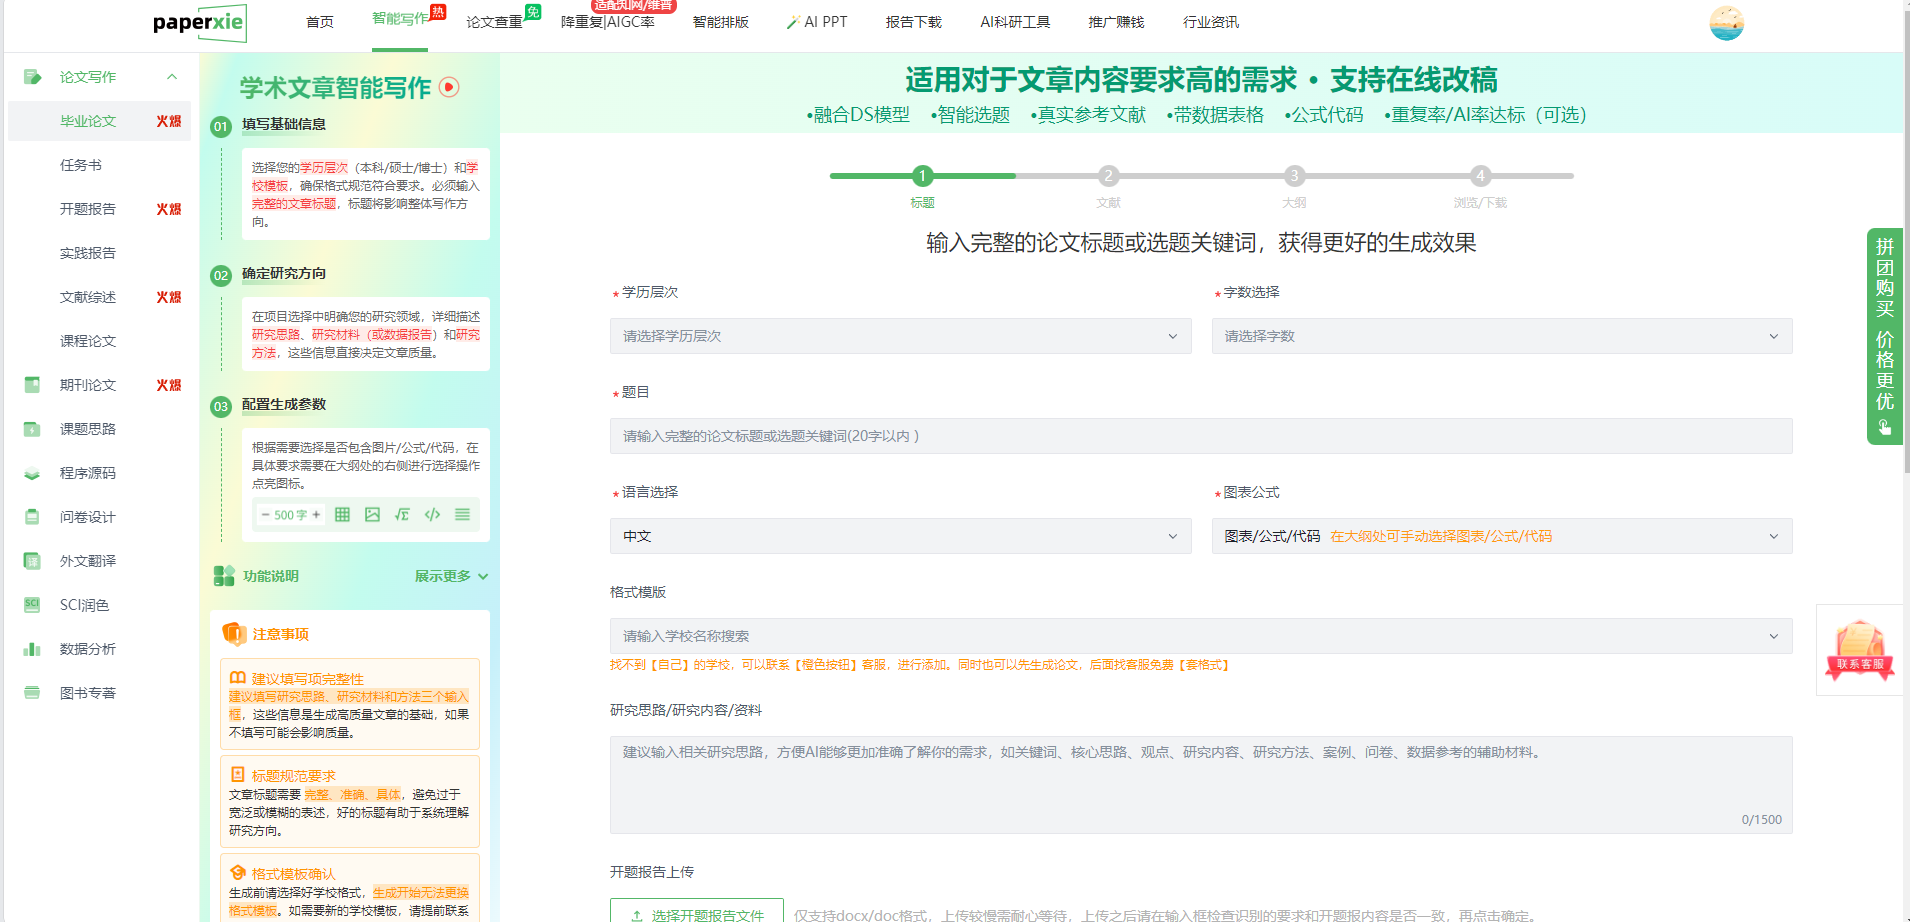Click the image icon in the parameter toolbar

click(372, 515)
